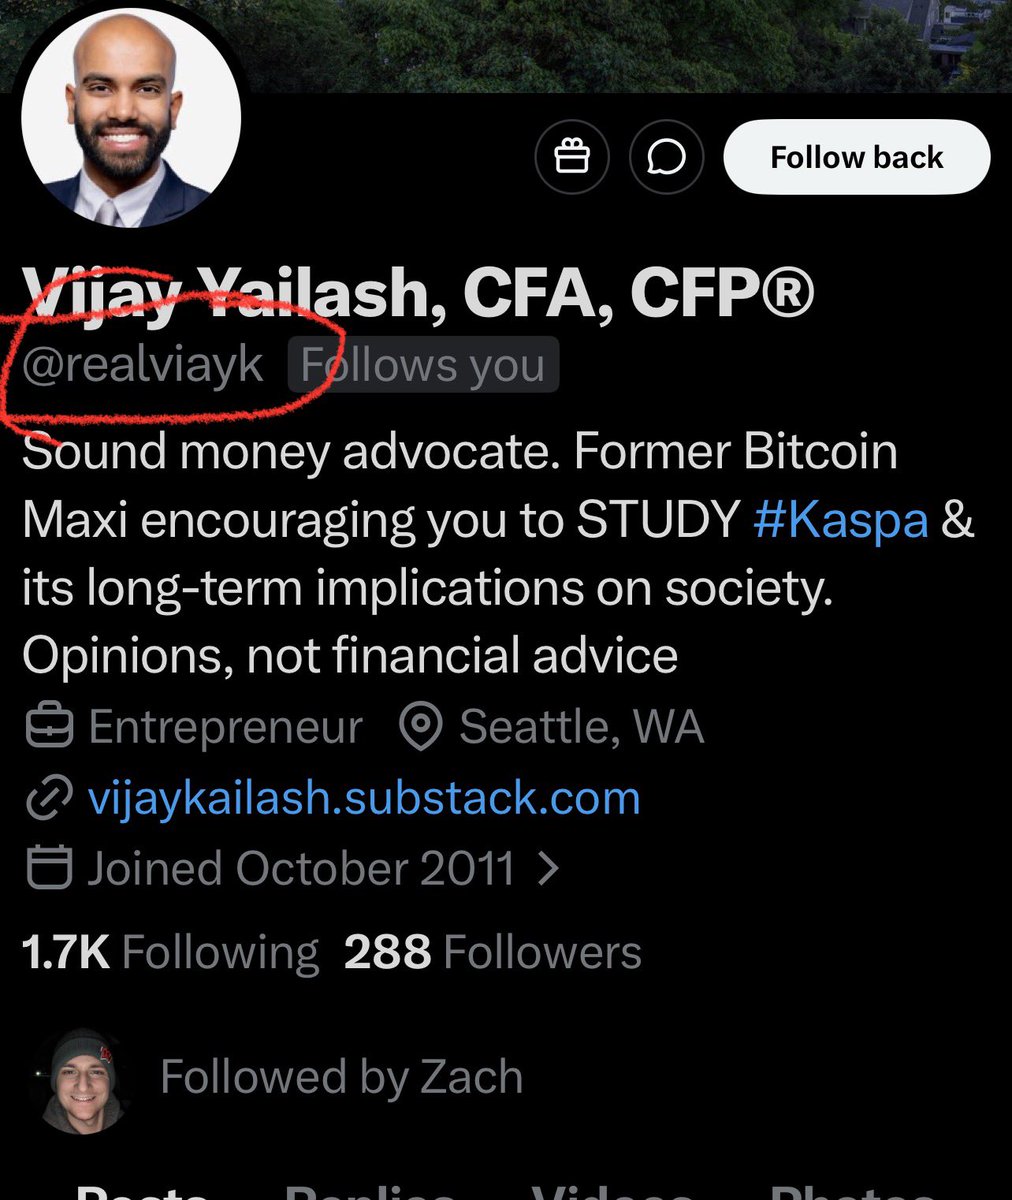Viewport: 1012px width, 1200px height.
Task: Tap the gift premium icon
Action: click(x=572, y=157)
